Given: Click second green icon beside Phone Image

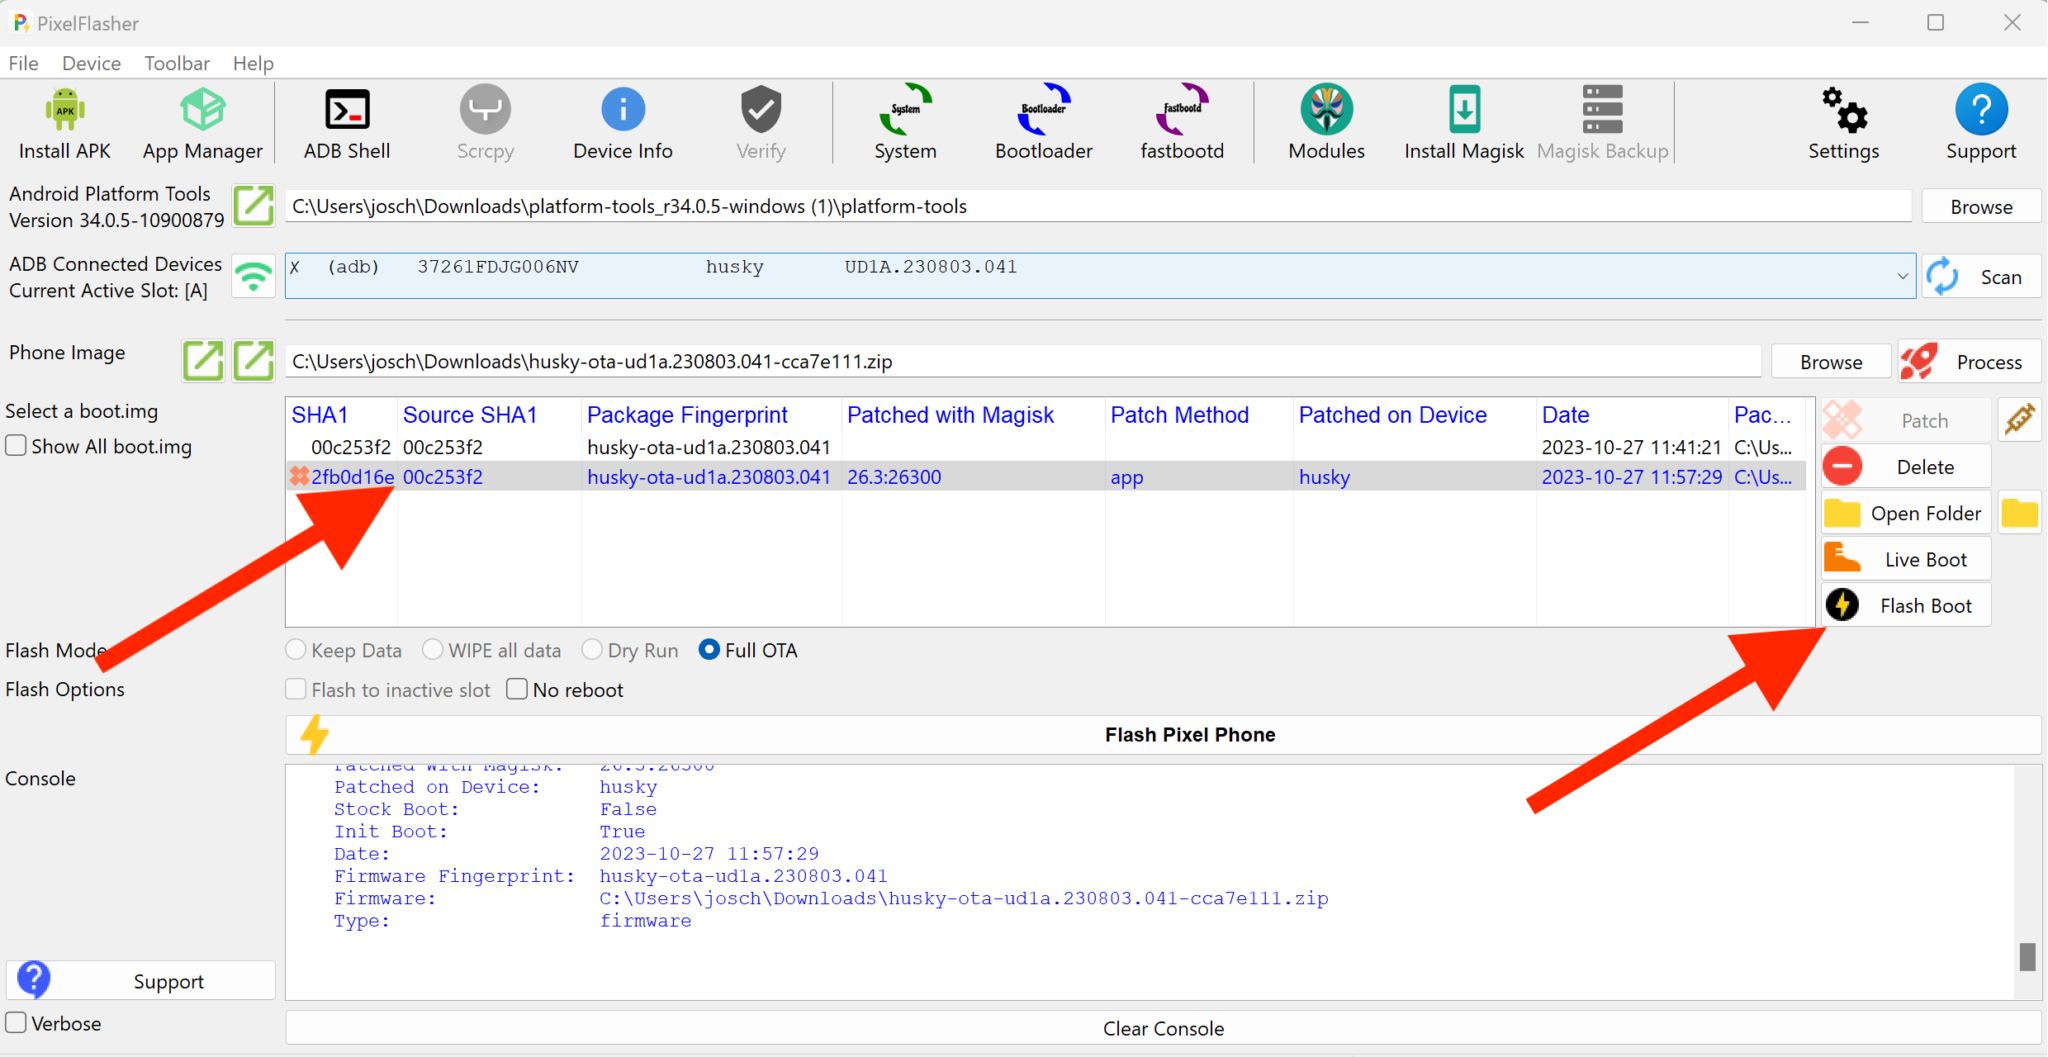Looking at the screenshot, I should pos(254,361).
